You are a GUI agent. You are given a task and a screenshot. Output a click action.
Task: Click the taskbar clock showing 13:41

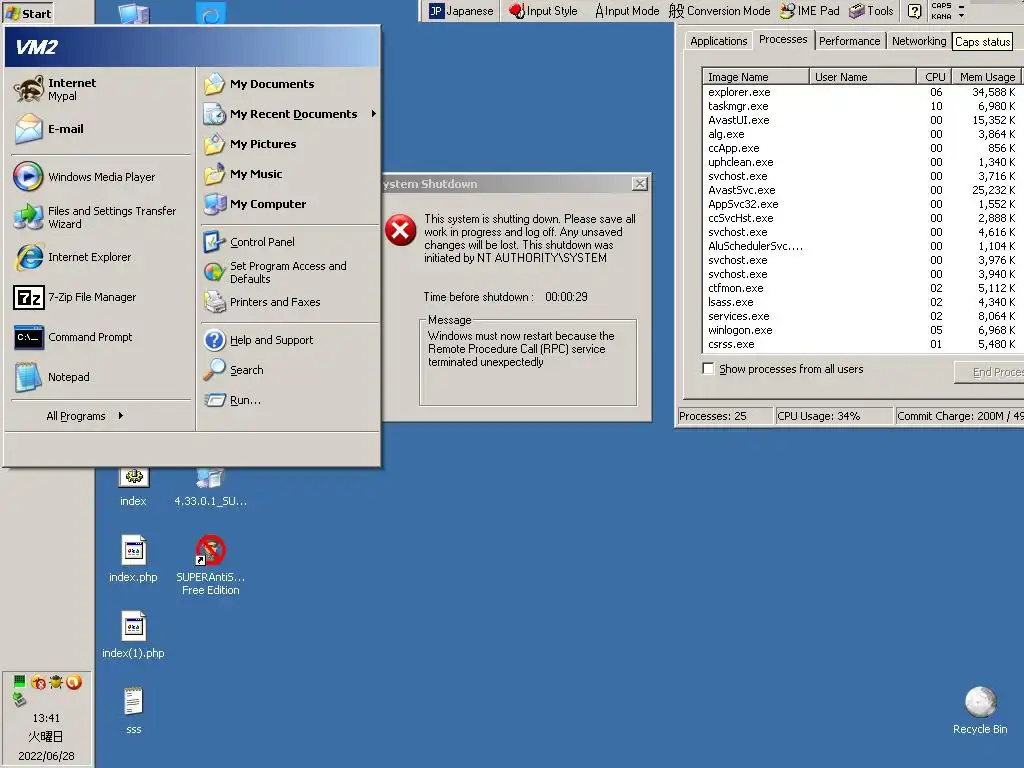[x=46, y=718]
